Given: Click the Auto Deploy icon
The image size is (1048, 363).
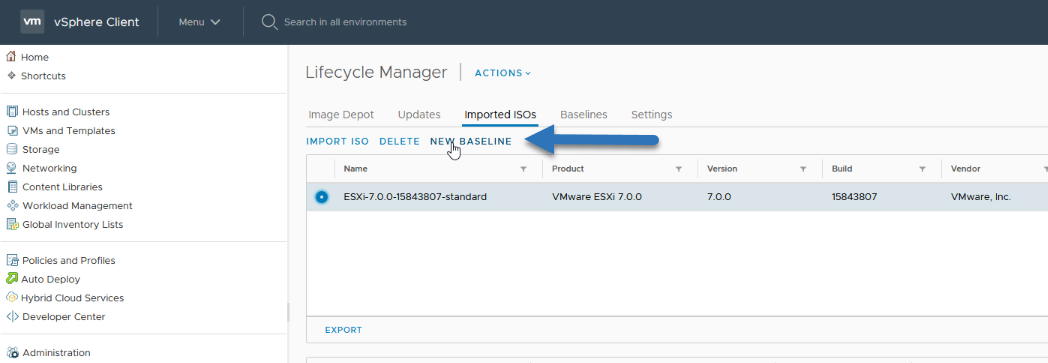Looking at the screenshot, I should (11, 279).
